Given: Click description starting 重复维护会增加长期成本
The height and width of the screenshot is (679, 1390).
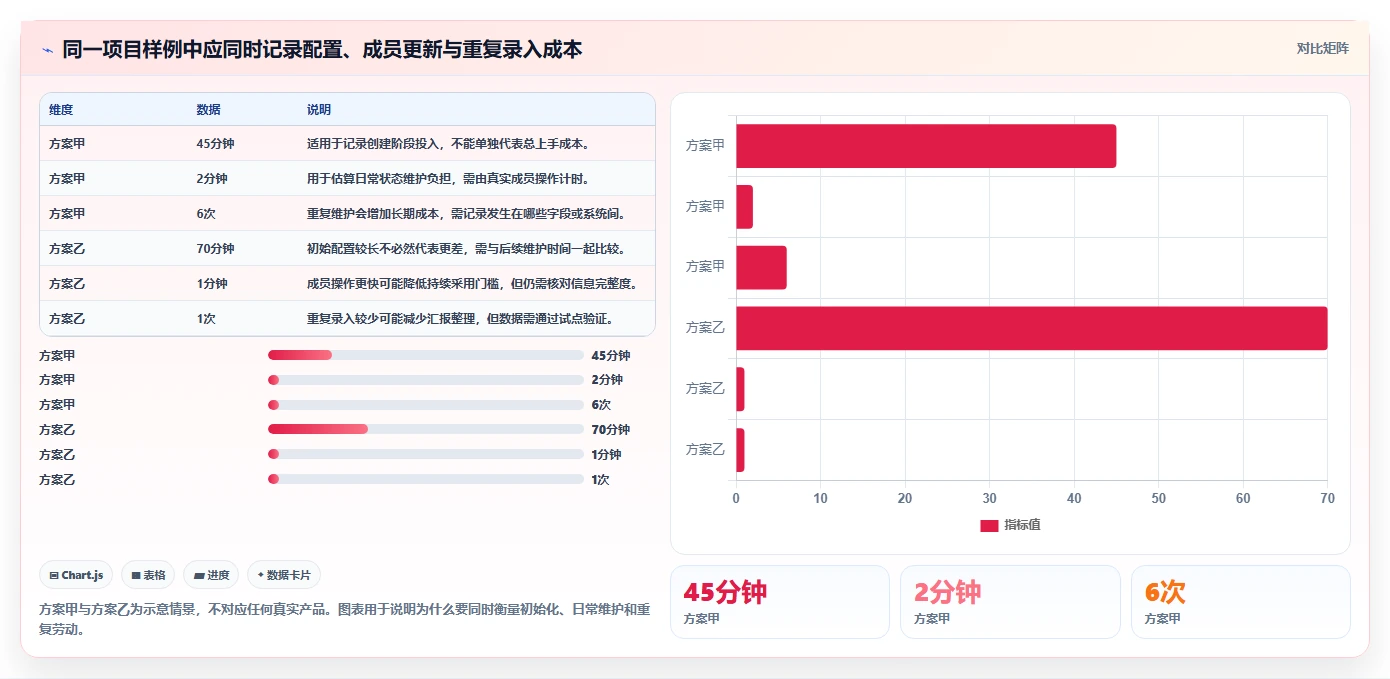Looking at the screenshot, I should pos(467,214).
